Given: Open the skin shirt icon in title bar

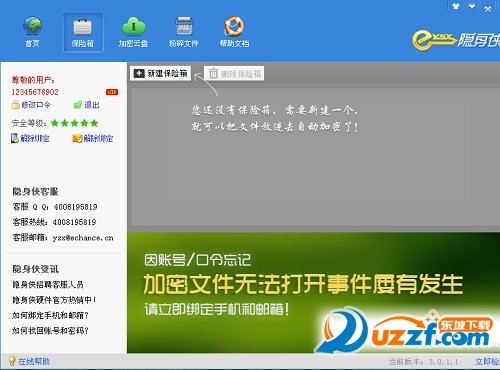Looking at the screenshot, I should (456, 6).
